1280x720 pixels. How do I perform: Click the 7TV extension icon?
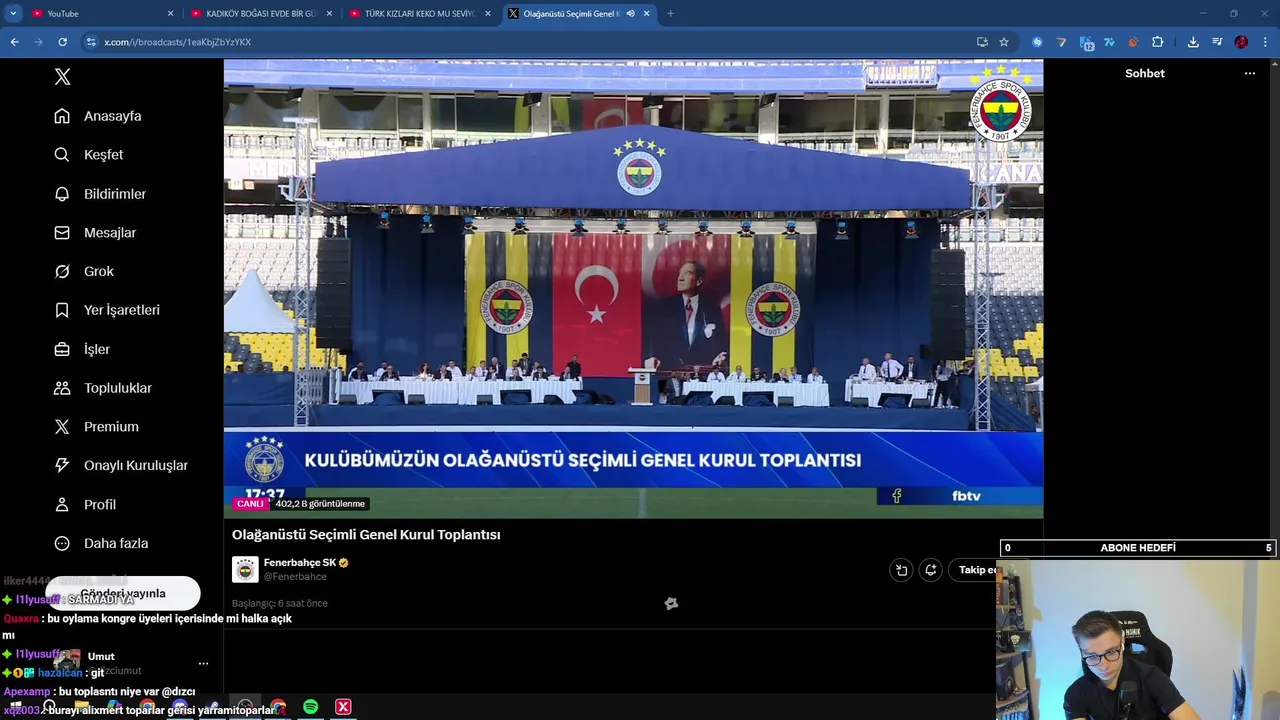click(1109, 42)
